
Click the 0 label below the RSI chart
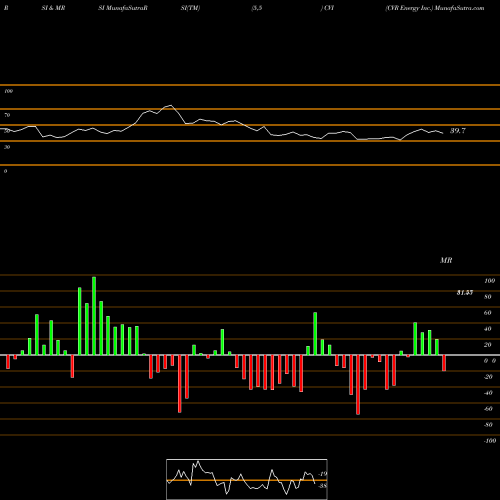(x=5, y=171)
